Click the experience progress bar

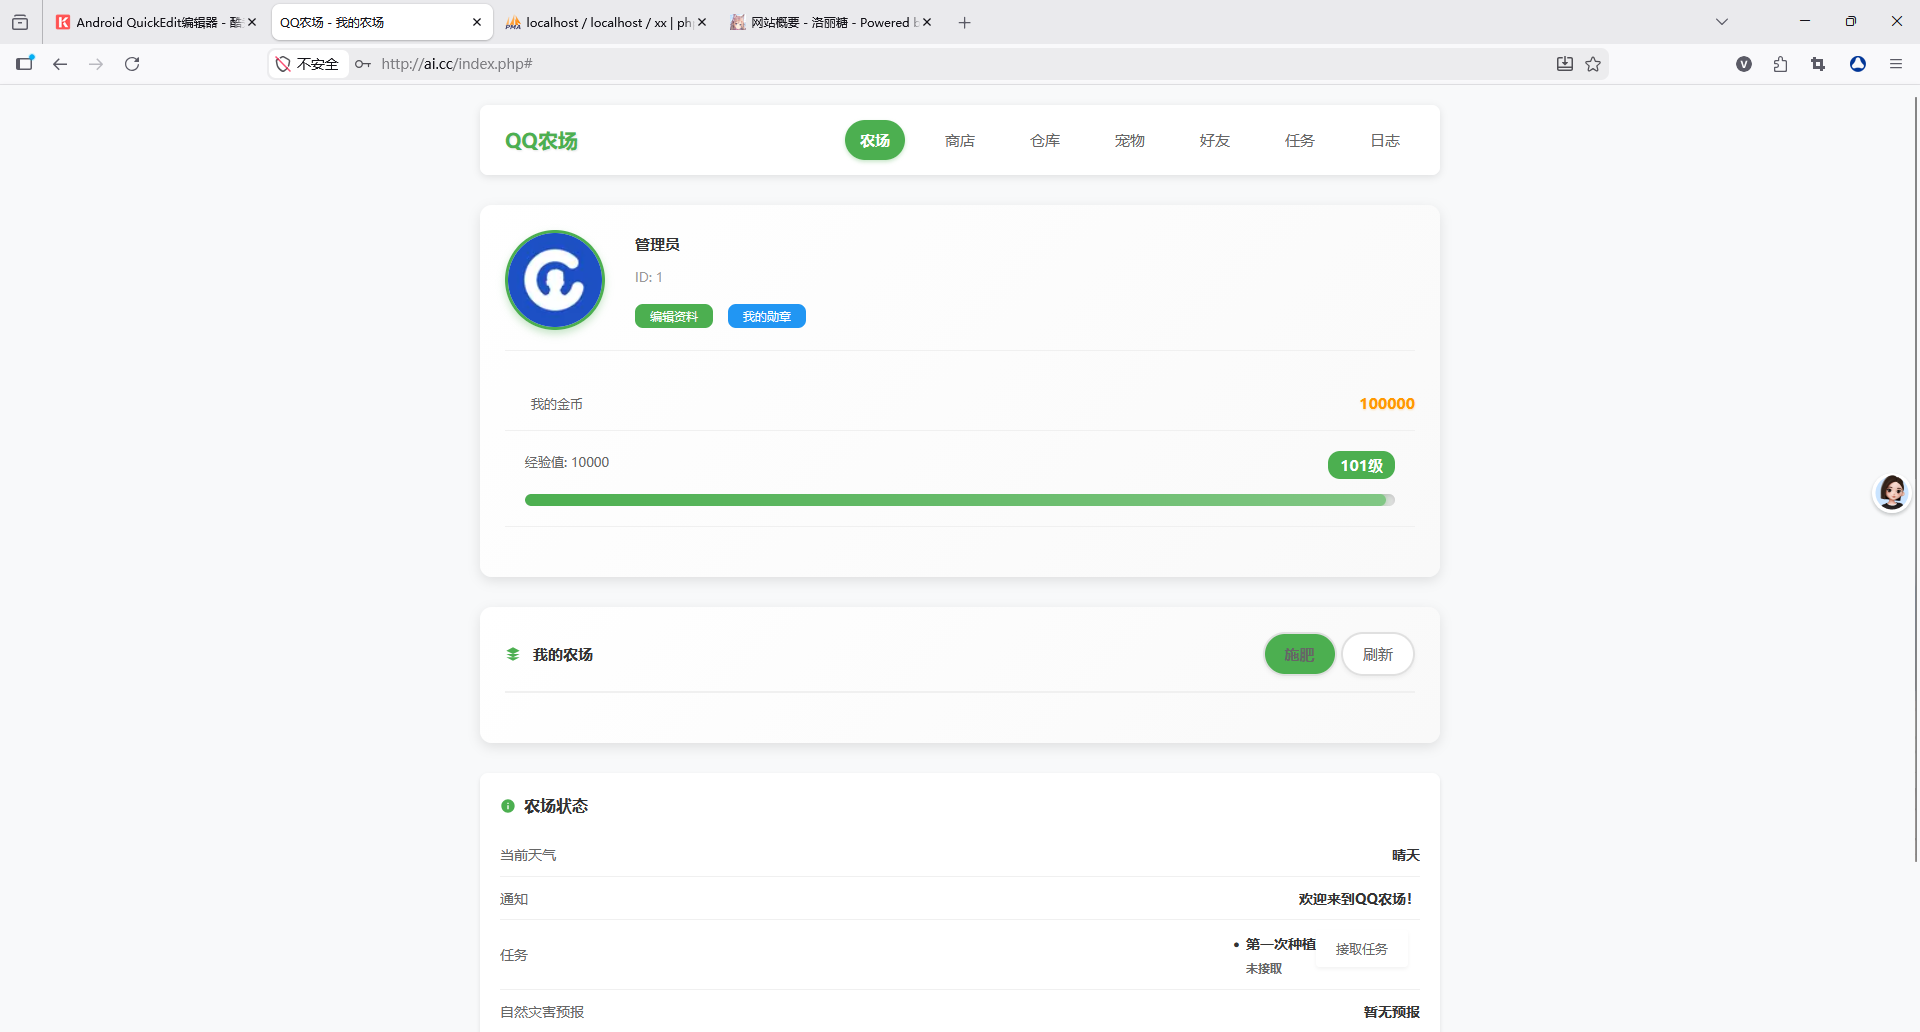958,500
